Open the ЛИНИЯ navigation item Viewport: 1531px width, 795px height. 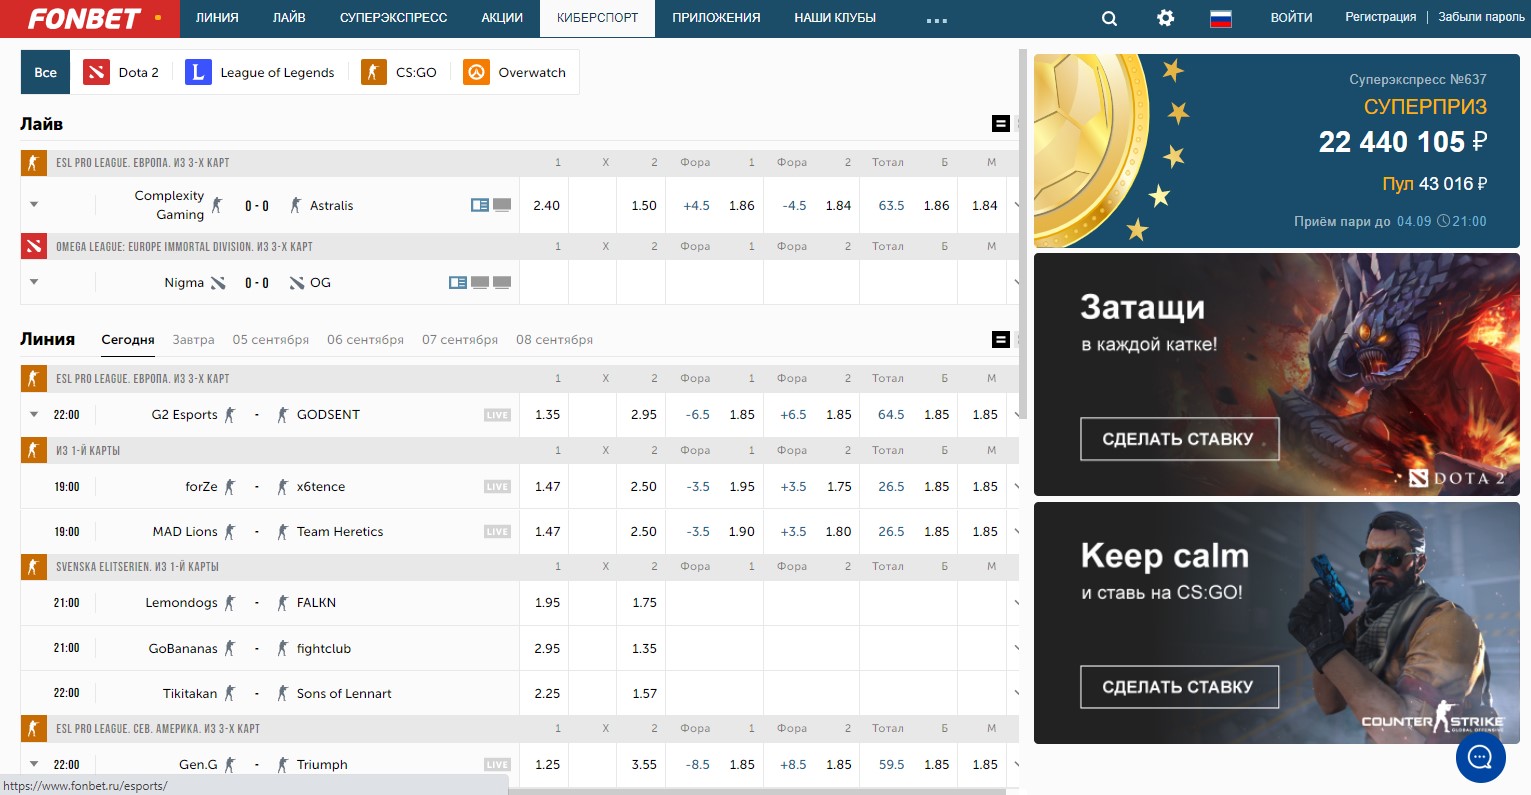pyautogui.click(x=217, y=18)
